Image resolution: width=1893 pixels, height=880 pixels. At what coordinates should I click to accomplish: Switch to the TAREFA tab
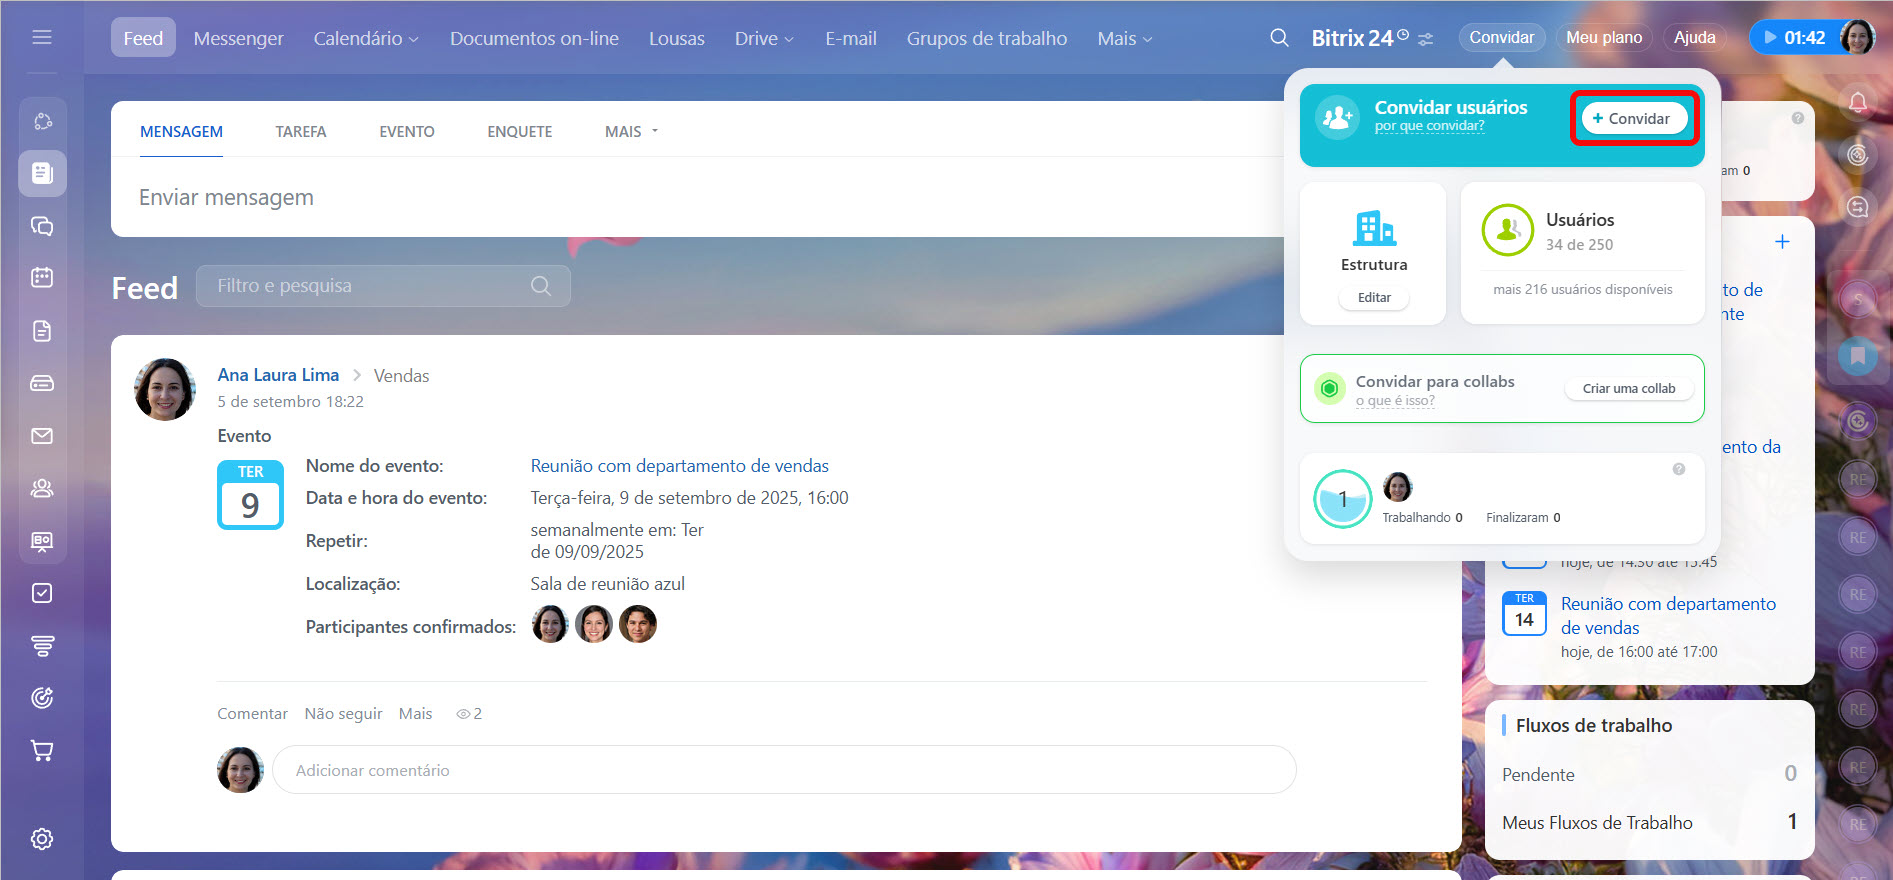coord(300,132)
